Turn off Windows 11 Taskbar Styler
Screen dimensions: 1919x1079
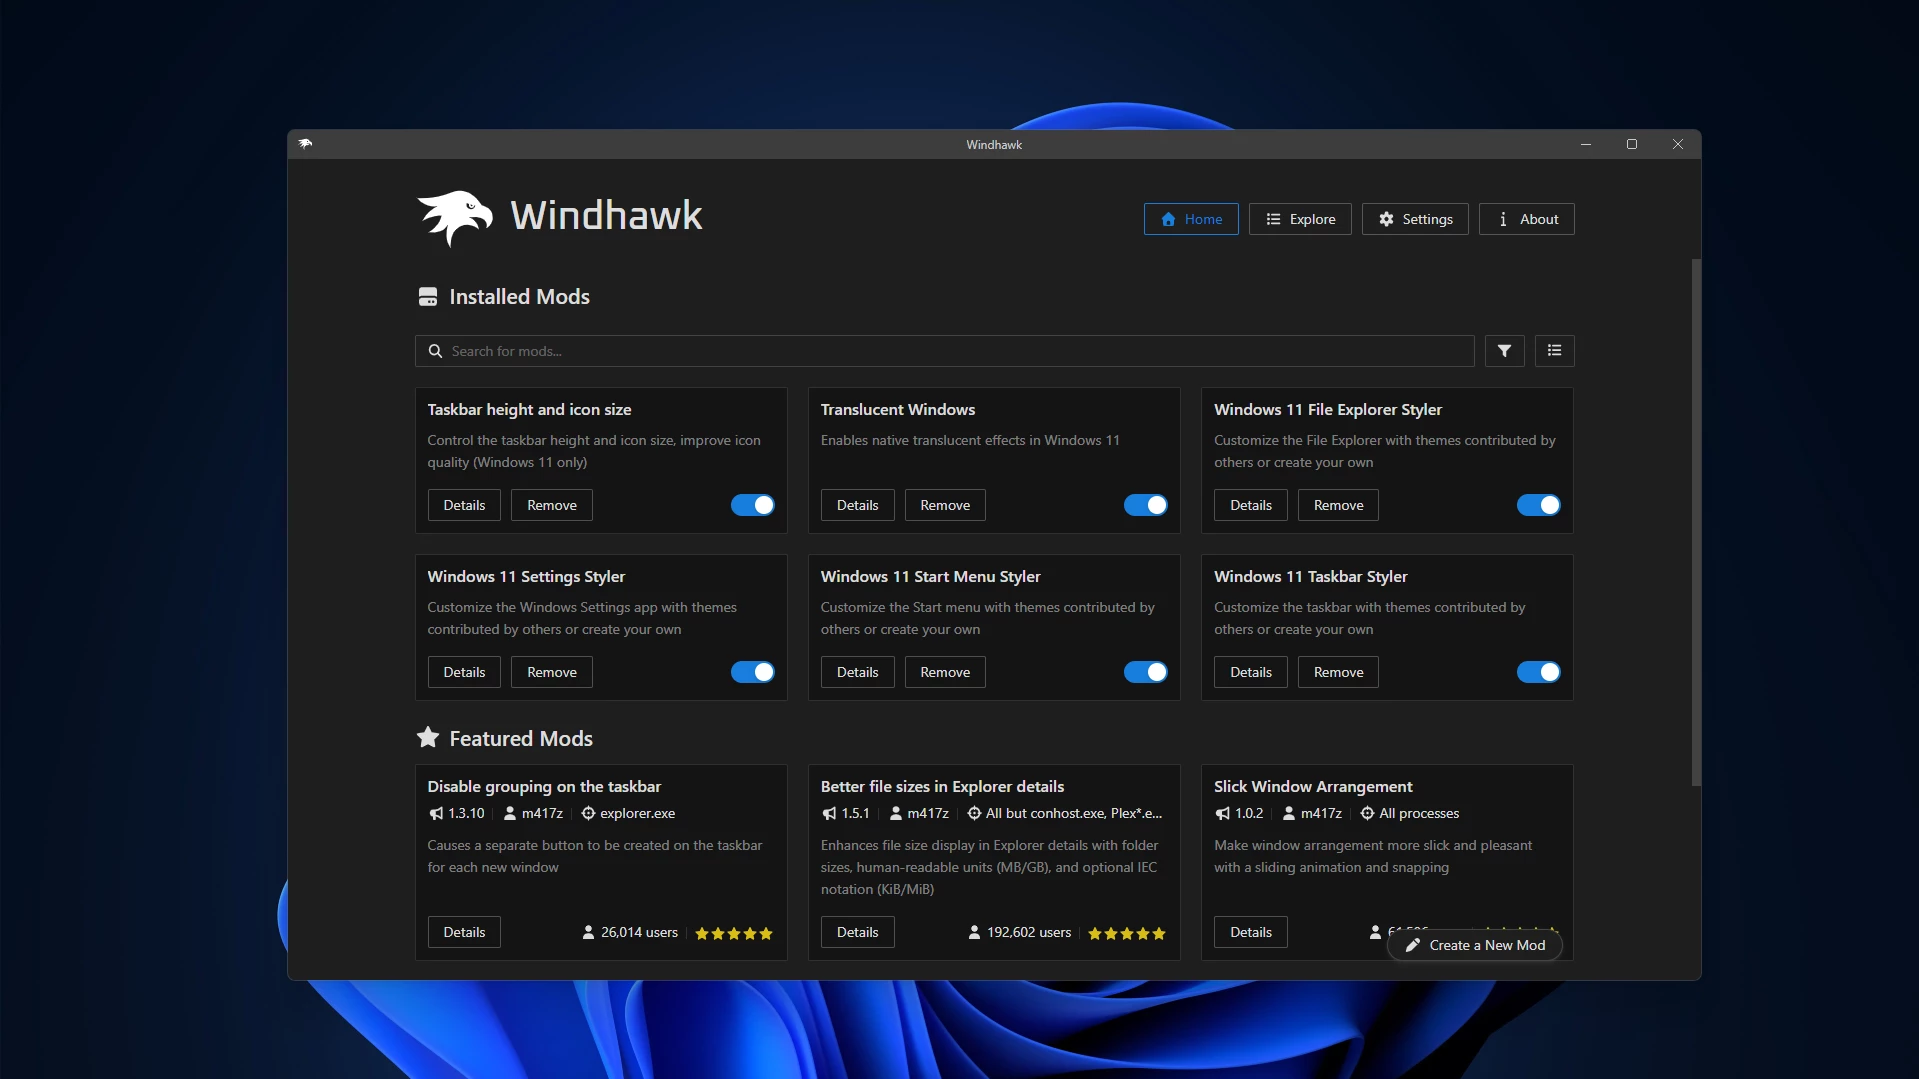pyautogui.click(x=1539, y=672)
